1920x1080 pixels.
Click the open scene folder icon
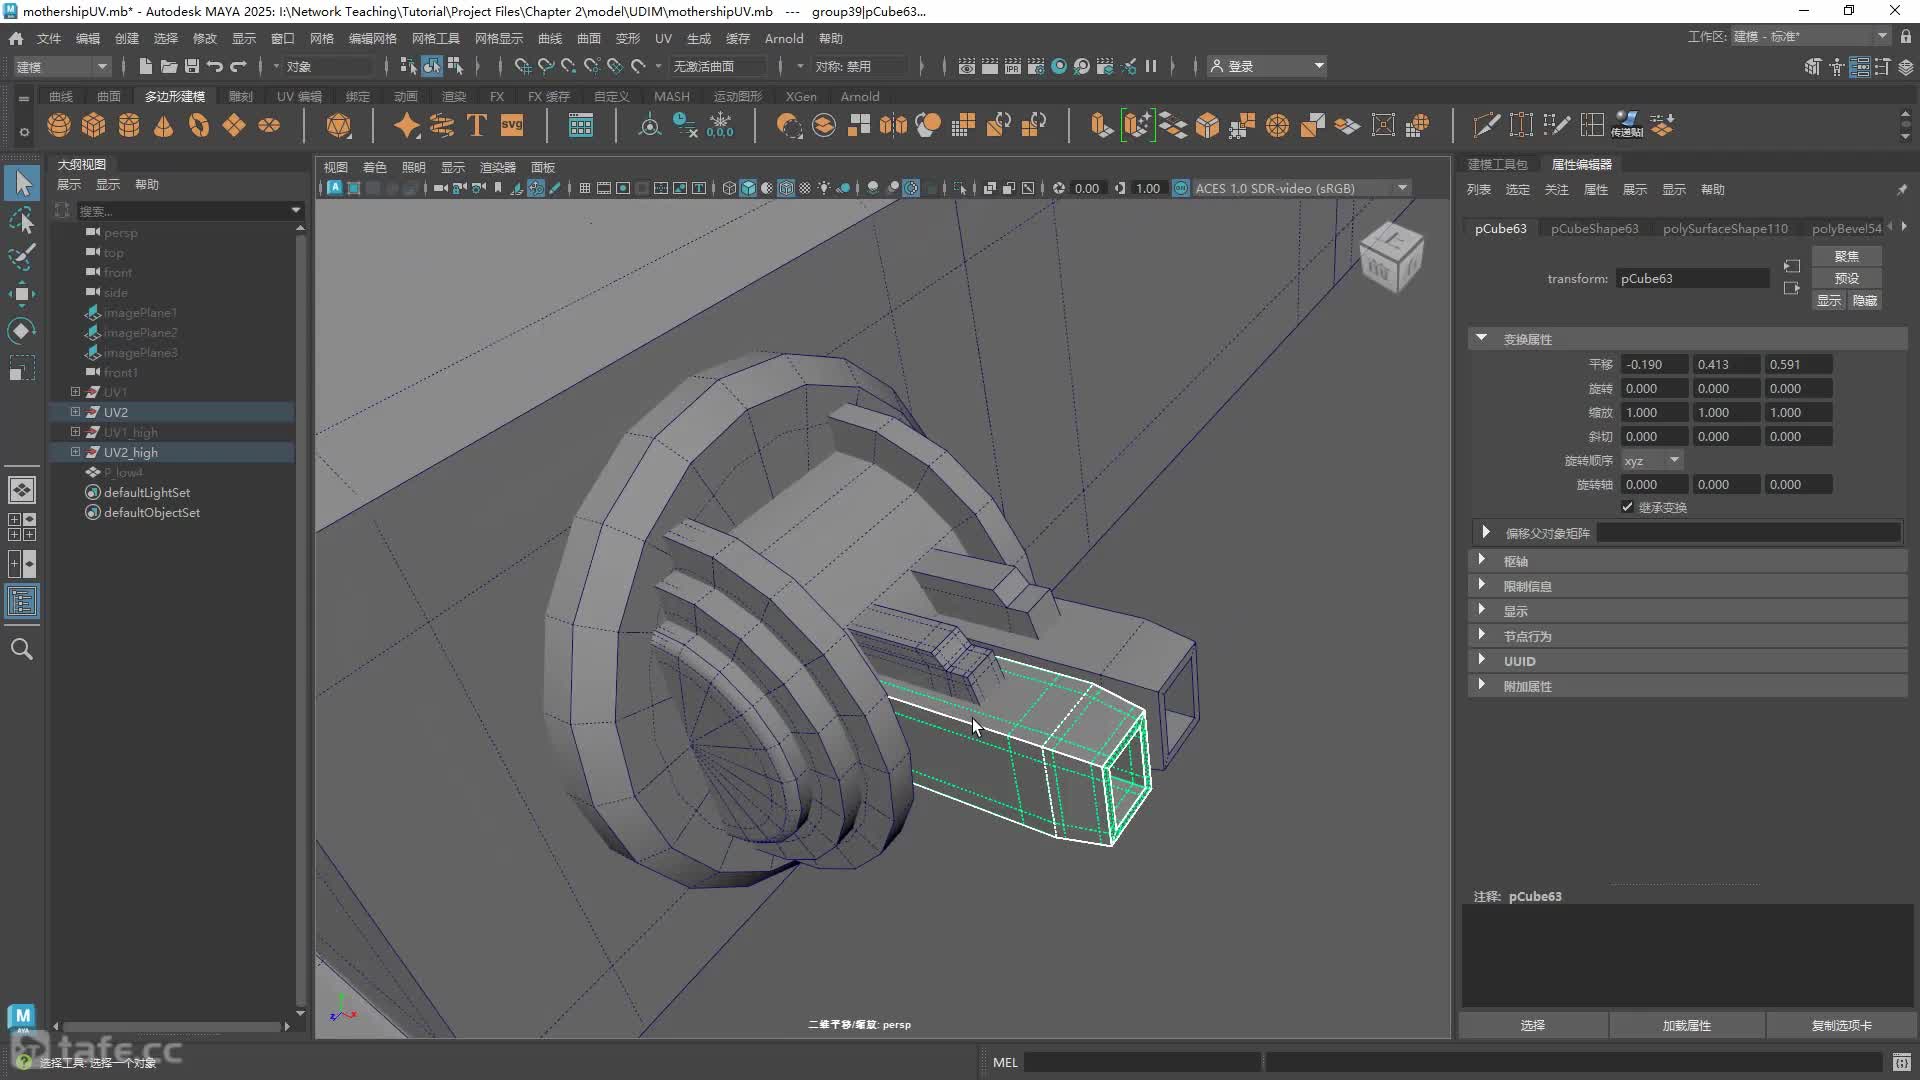pyautogui.click(x=168, y=66)
